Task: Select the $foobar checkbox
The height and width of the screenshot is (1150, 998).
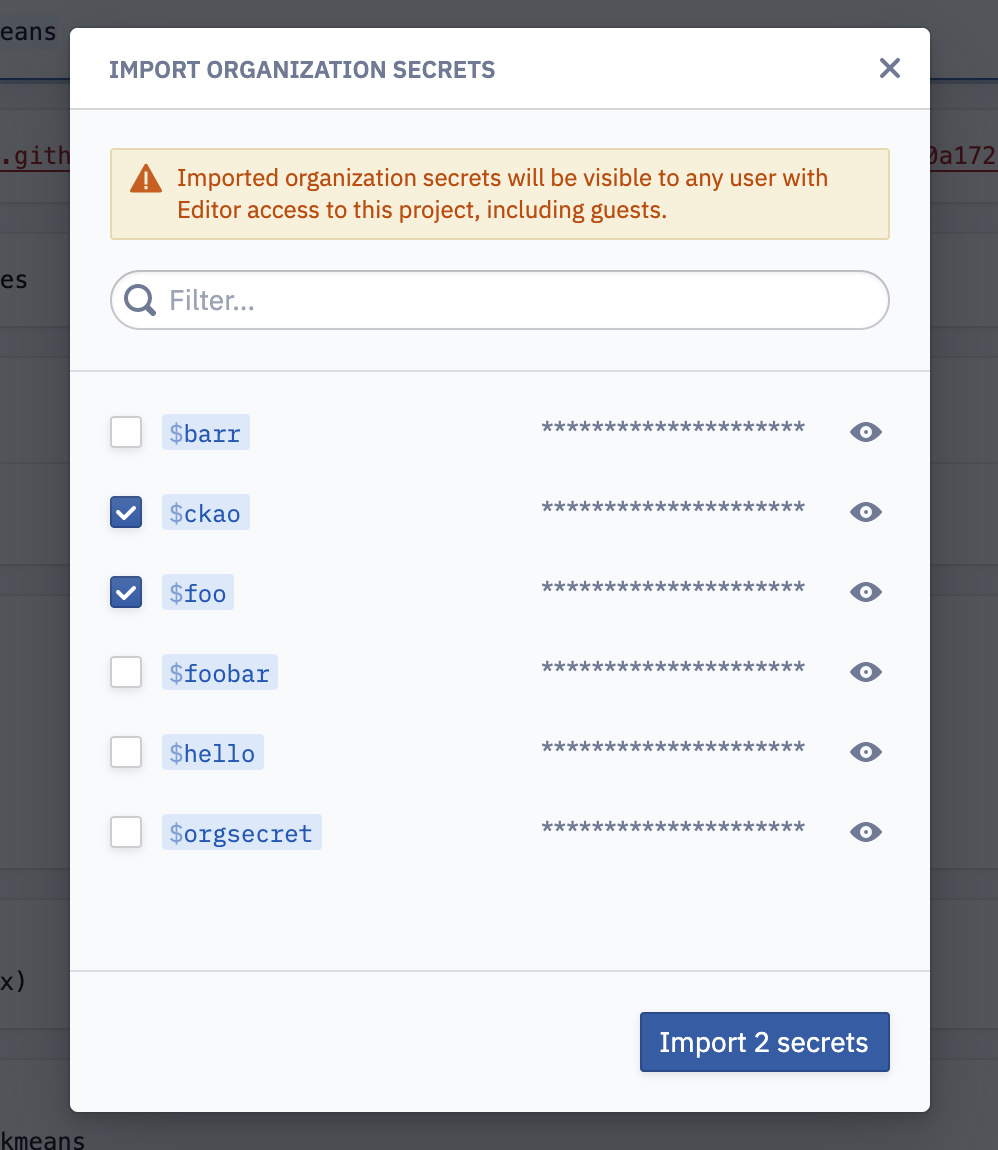Action: pyautogui.click(x=126, y=672)
